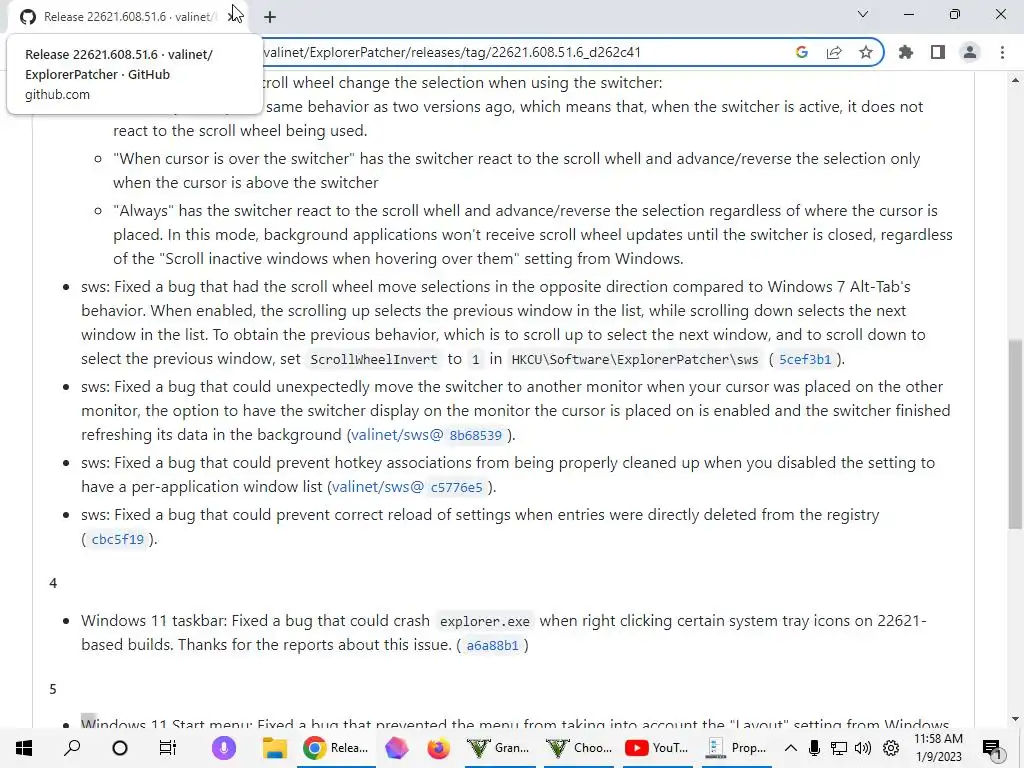Click the HKCU\Software\ExplorerPatcher\sws registry path
This screenshot has width=1024, height=768.
[635, 359]
